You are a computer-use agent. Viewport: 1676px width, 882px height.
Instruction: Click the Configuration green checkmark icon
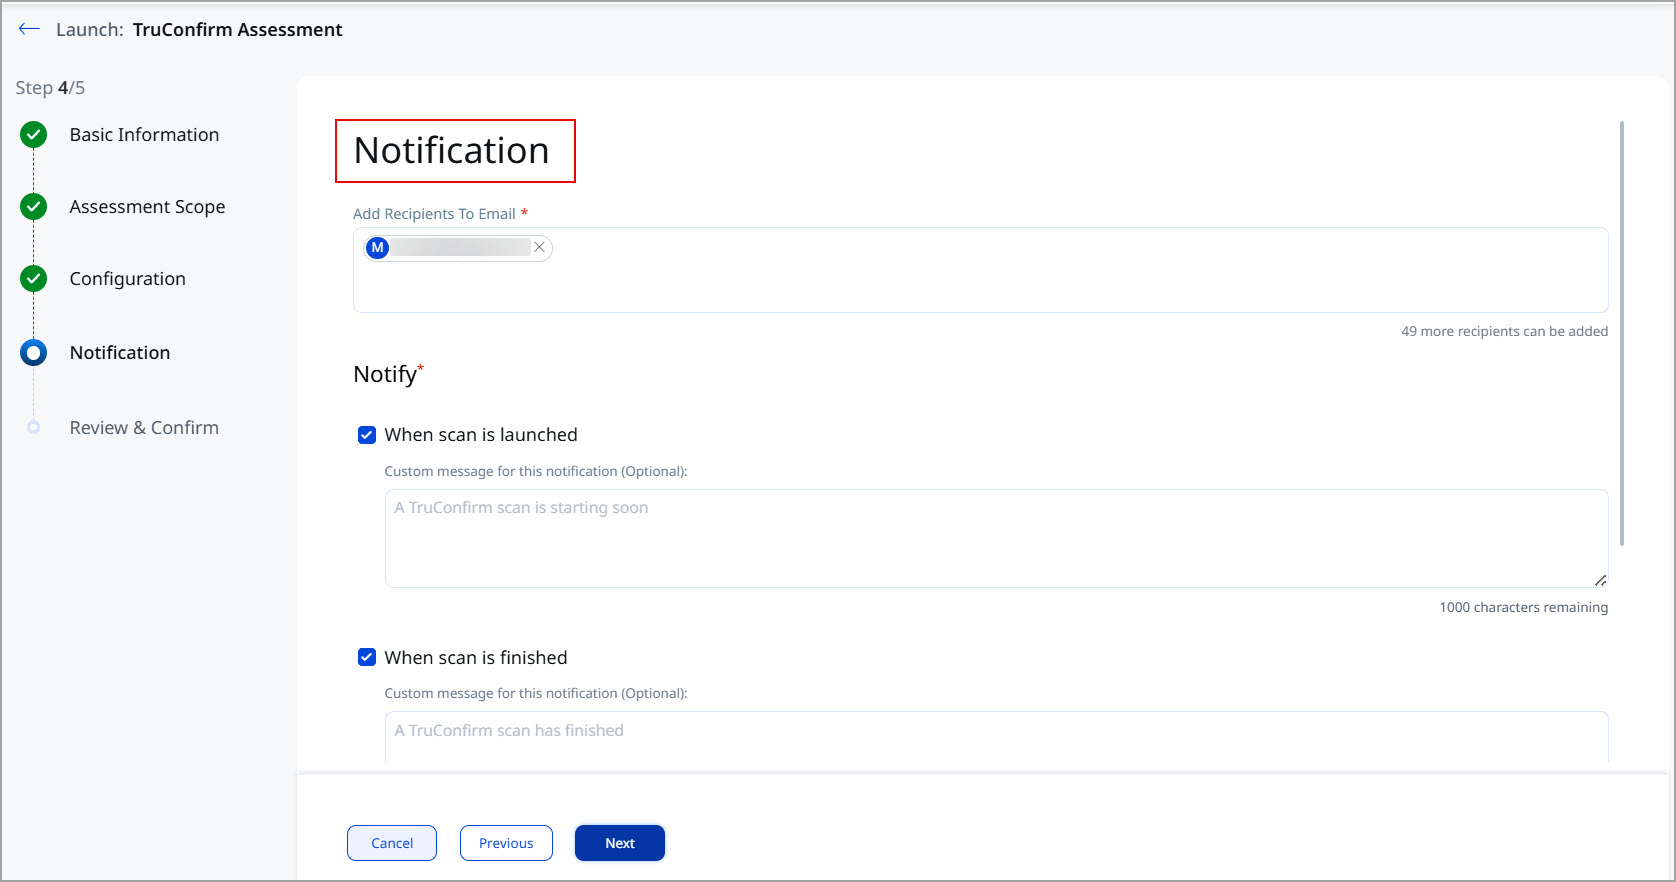[x=33, y=278]
